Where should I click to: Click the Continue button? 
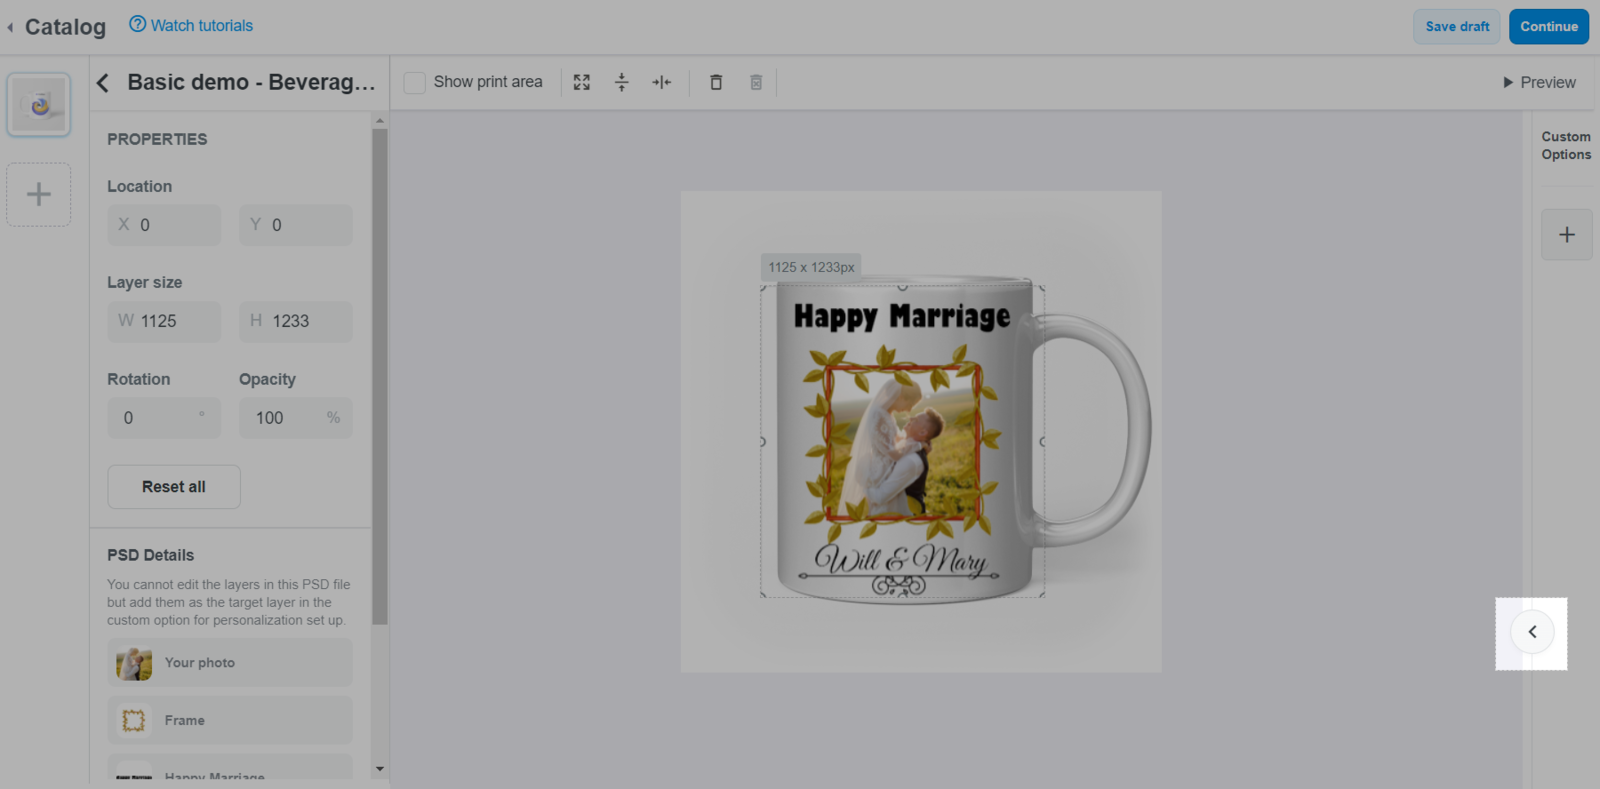click(1549, 27)
